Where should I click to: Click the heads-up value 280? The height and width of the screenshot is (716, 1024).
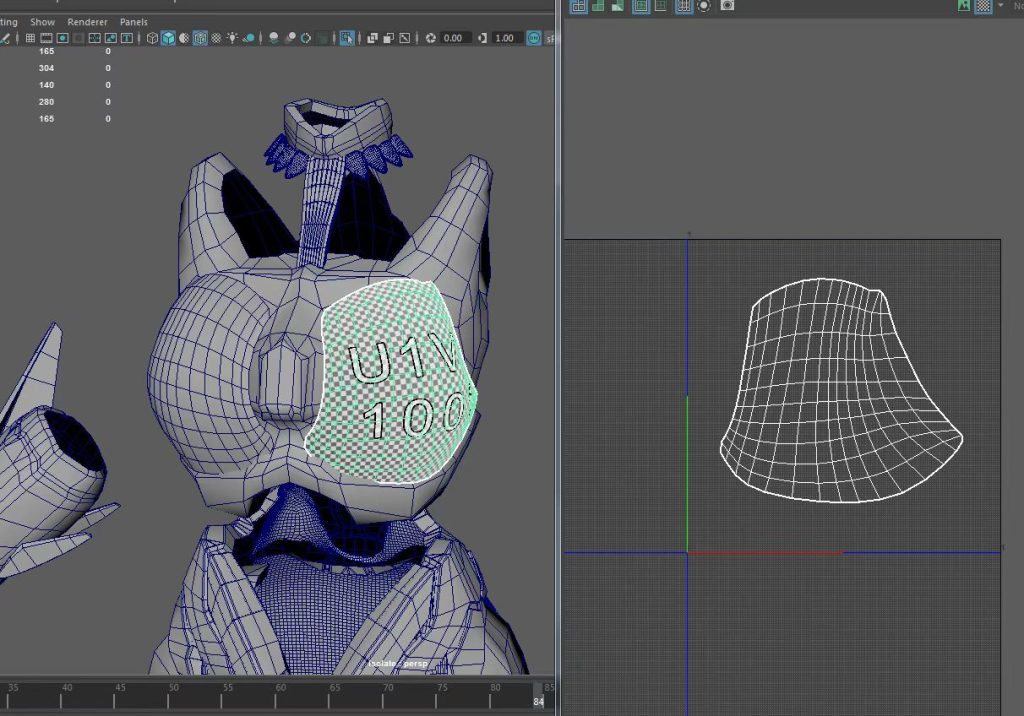46,102
